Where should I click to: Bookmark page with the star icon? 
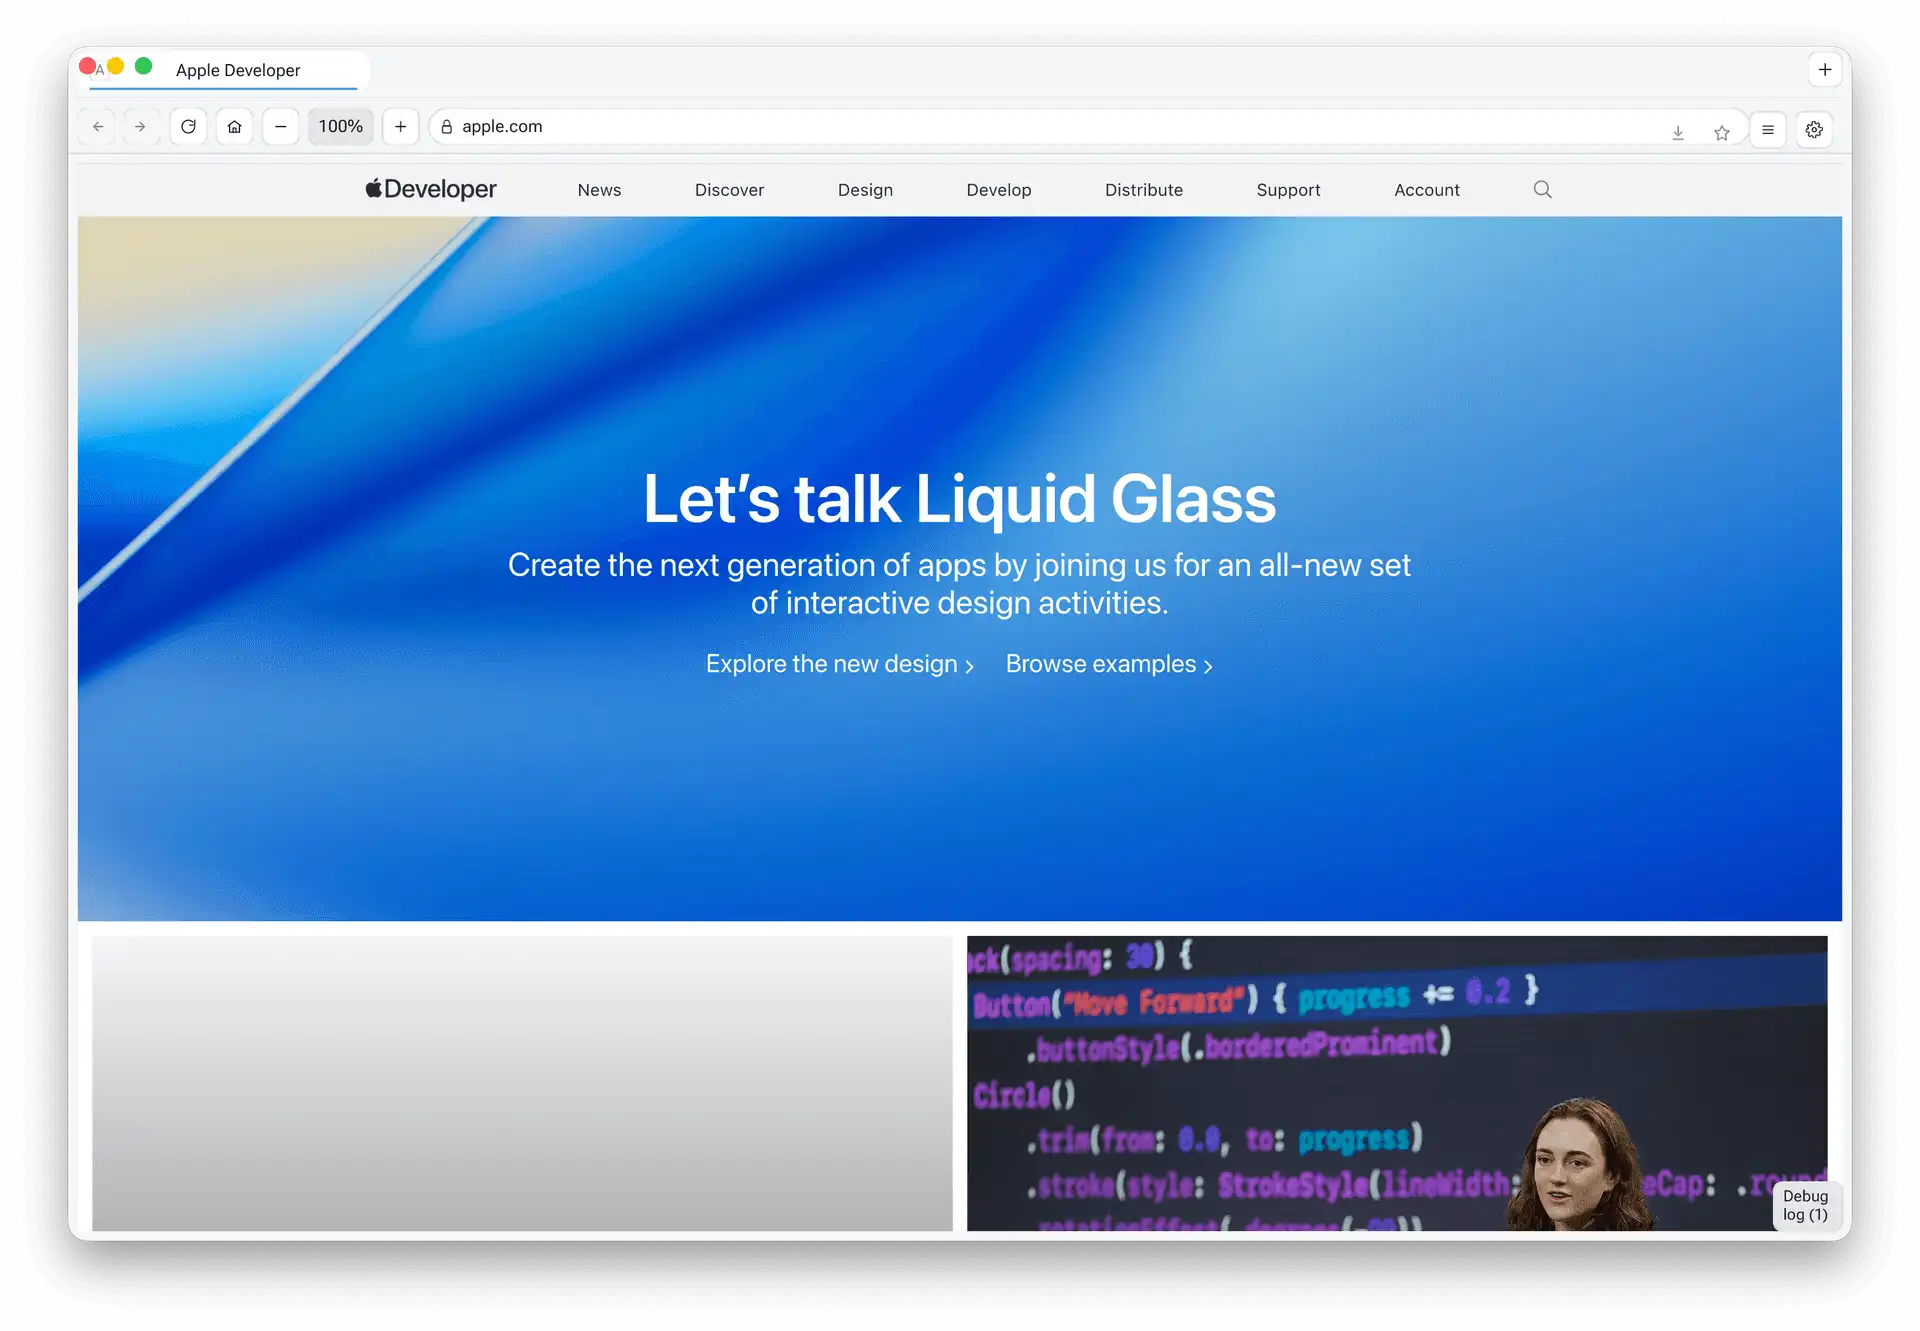click(1721, 132)
